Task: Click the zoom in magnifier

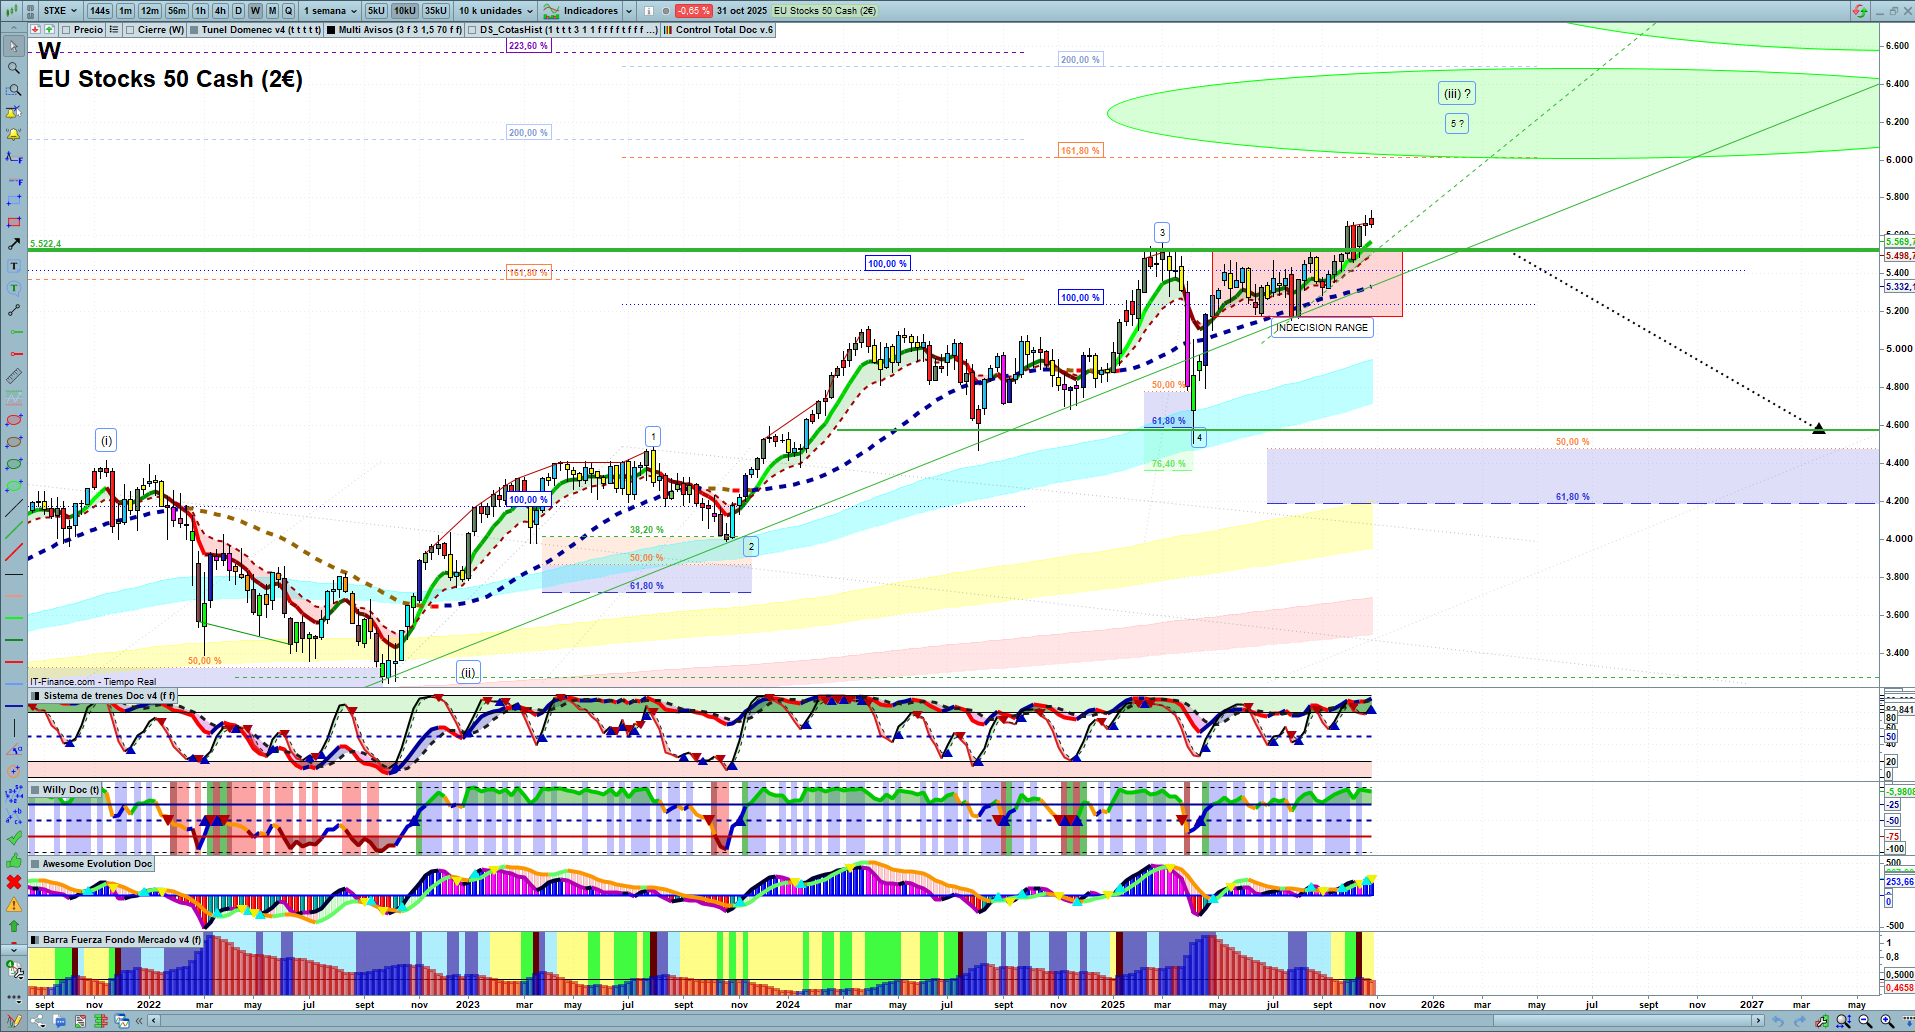Action: (x=1887, y=1021)
